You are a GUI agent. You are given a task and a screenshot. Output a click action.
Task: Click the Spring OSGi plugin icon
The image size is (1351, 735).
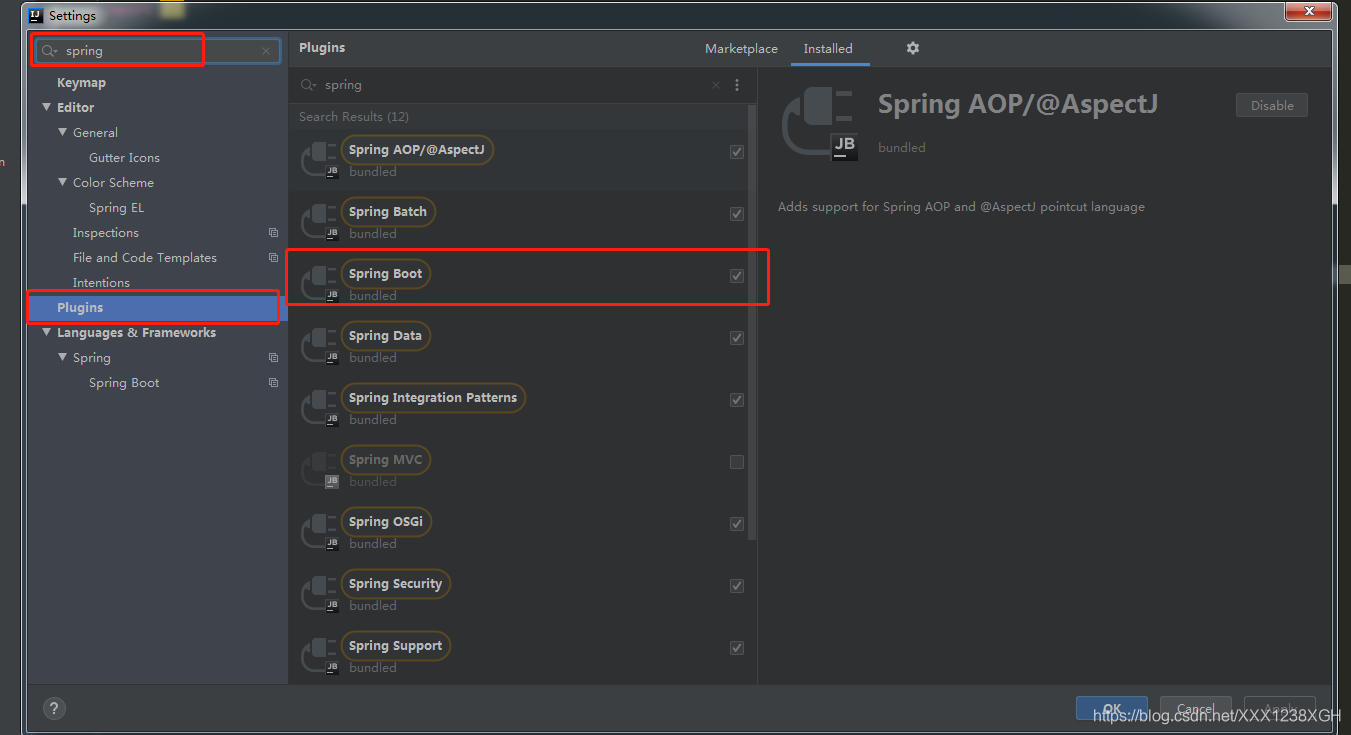point(320,531)
